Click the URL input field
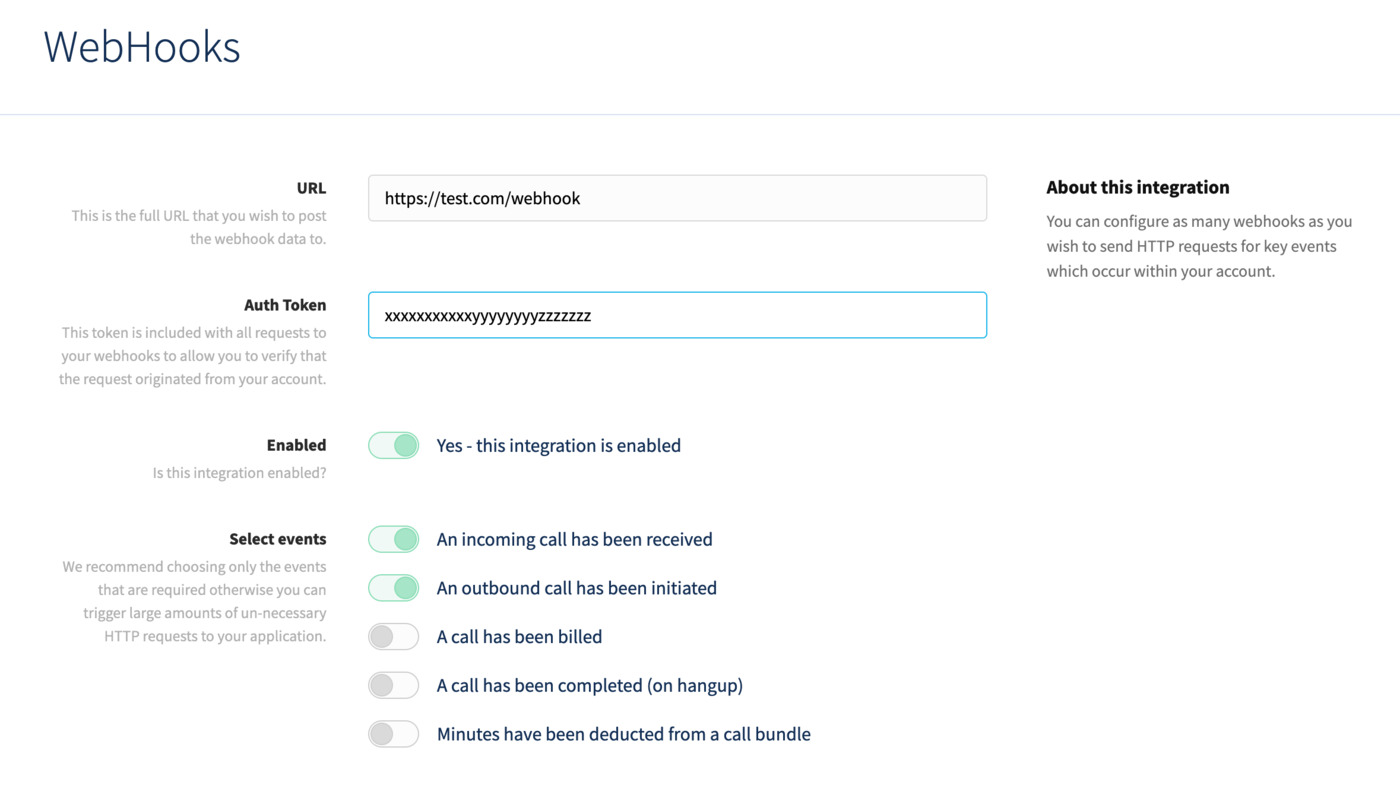Image resolution: width=1400 pixels, height=785 pixels. coord(677,198)
